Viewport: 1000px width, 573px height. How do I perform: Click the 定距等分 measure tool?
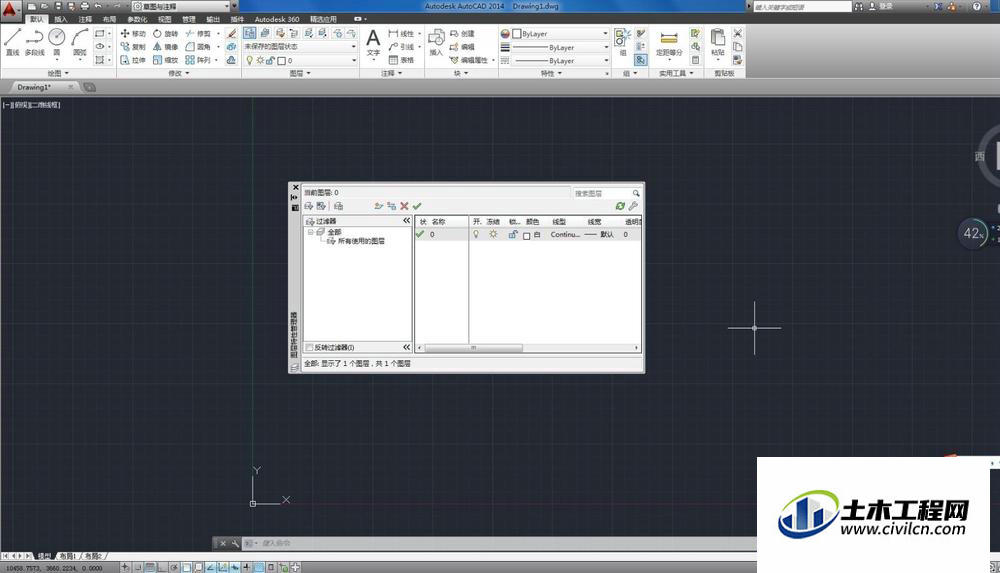pyautogui.click(x=669, y=43)
